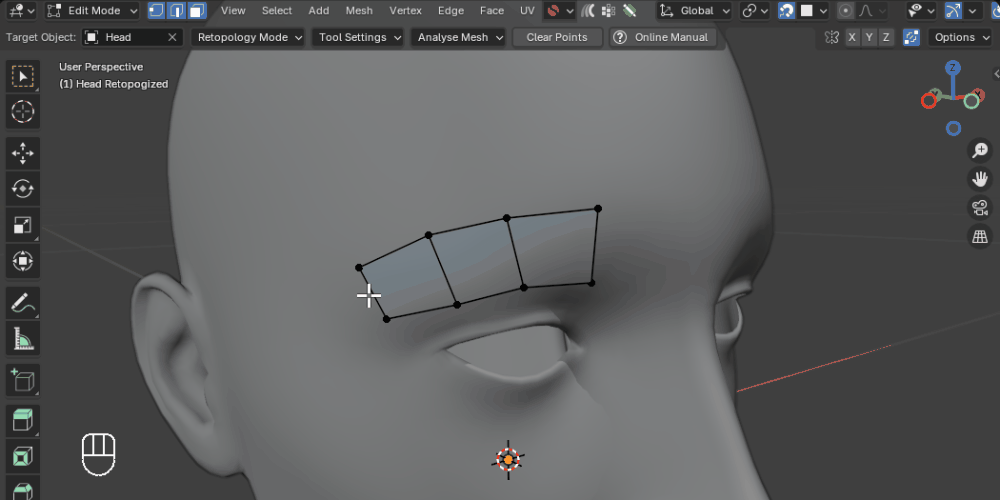Image resolution: width=1000 pixels, height=500 pixels.
Task: Open the Edit Mode dropdown
Action: pyautogui.click(x=93, y=10)
